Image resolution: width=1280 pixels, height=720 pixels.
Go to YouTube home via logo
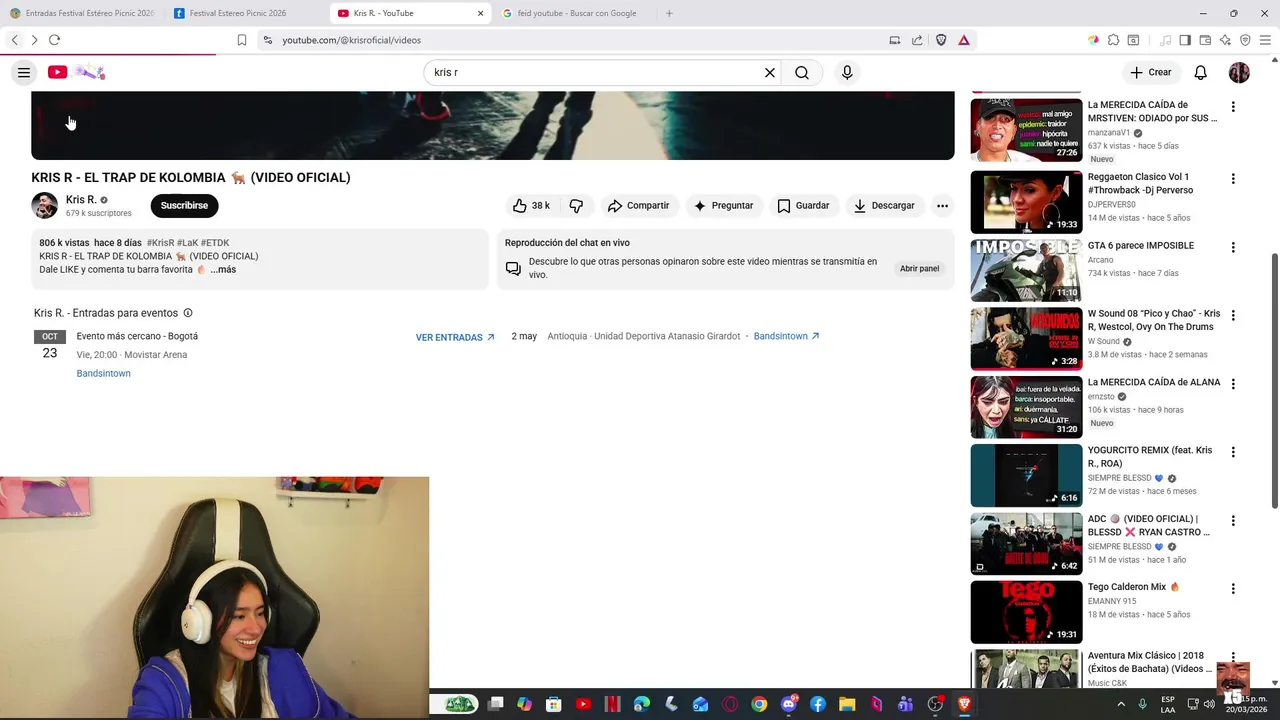pyautogui.click(x=76, y=72)
